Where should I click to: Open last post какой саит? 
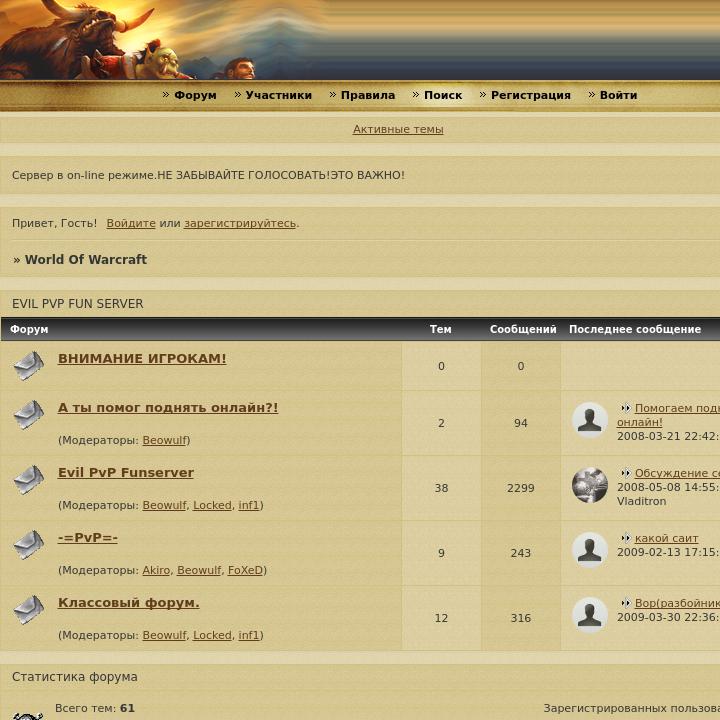pyautogui.click(x=666, y=538)
